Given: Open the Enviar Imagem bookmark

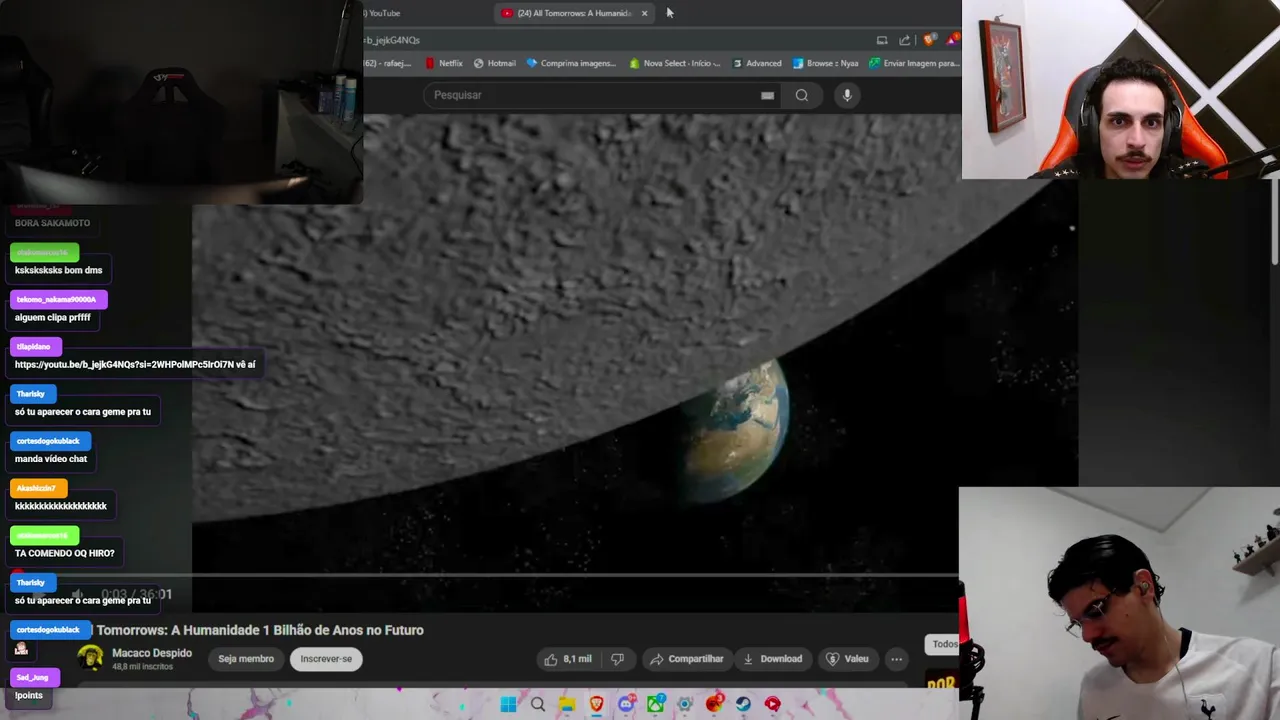Looking at the screenshot, I should pos(914,63).
